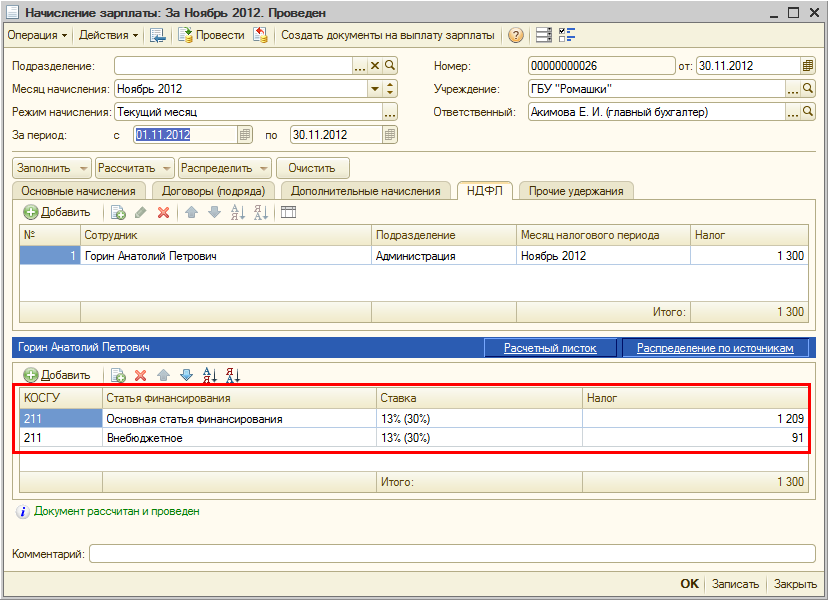Viewport: 828px width, 600px height.
Task: Open the Операция menu
Action: click(38, 35)
